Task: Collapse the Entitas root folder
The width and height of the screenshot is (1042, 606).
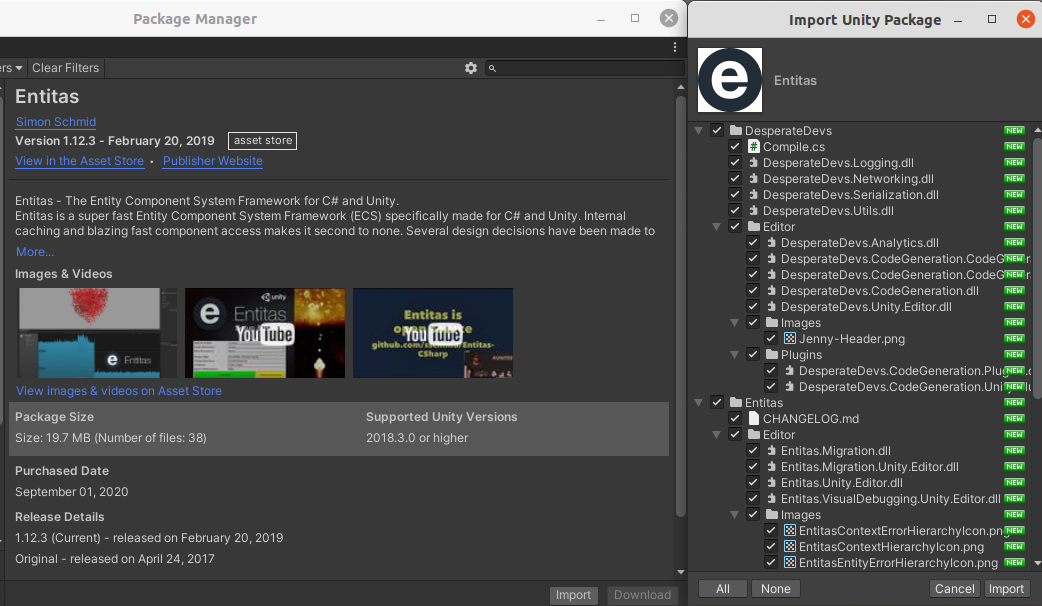Action: click(698, 402)
